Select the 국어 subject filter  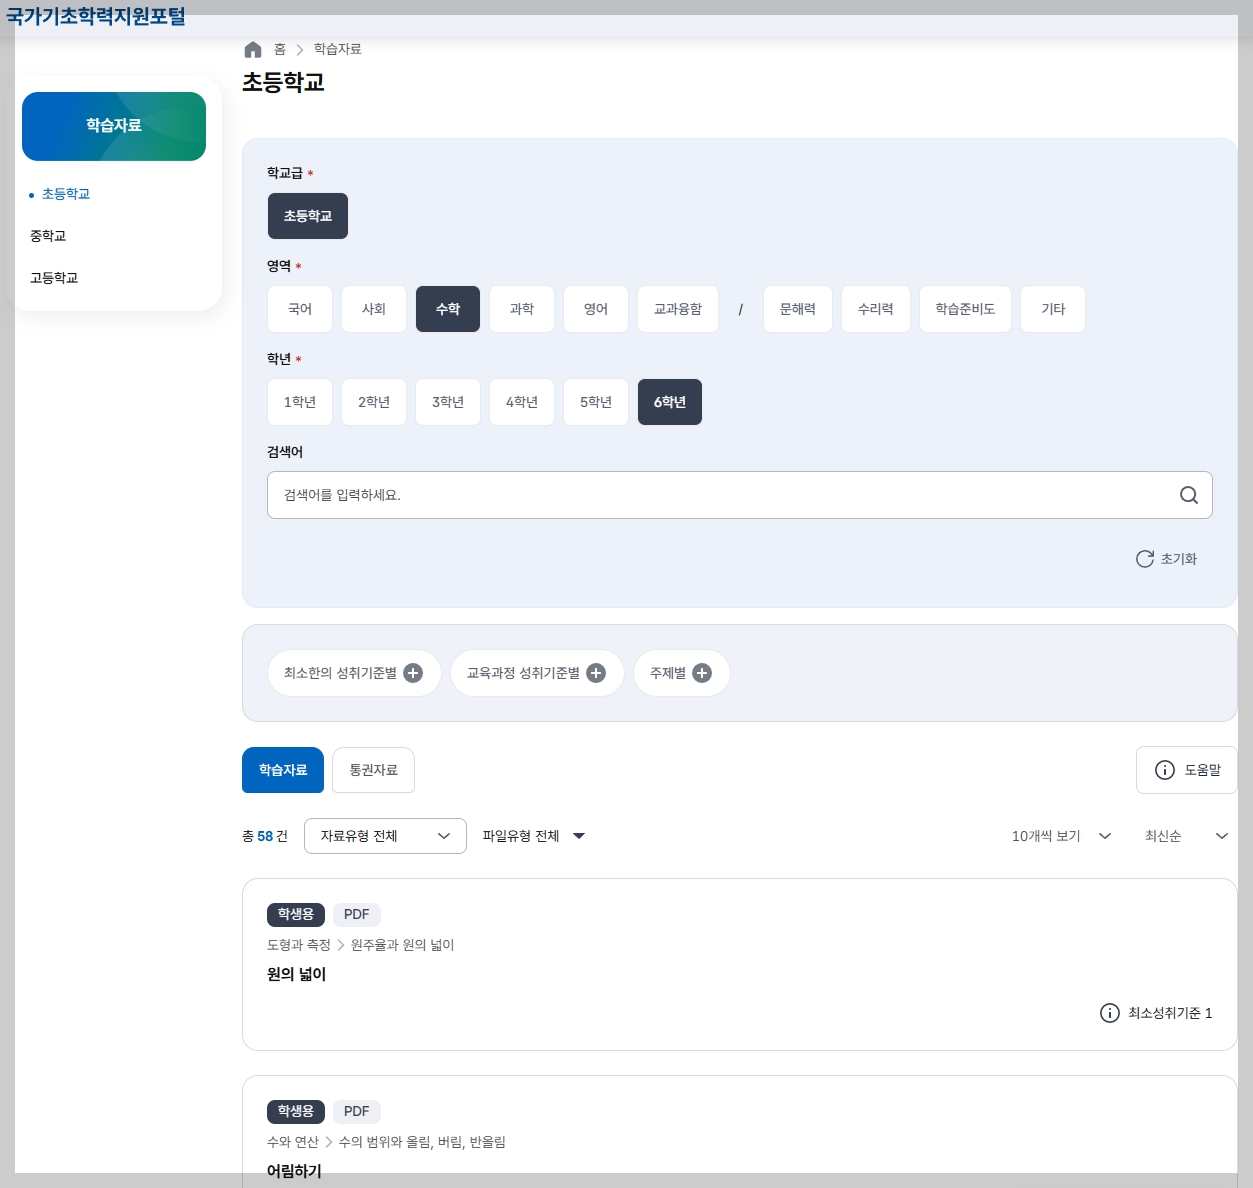click(x=300, y=309)
